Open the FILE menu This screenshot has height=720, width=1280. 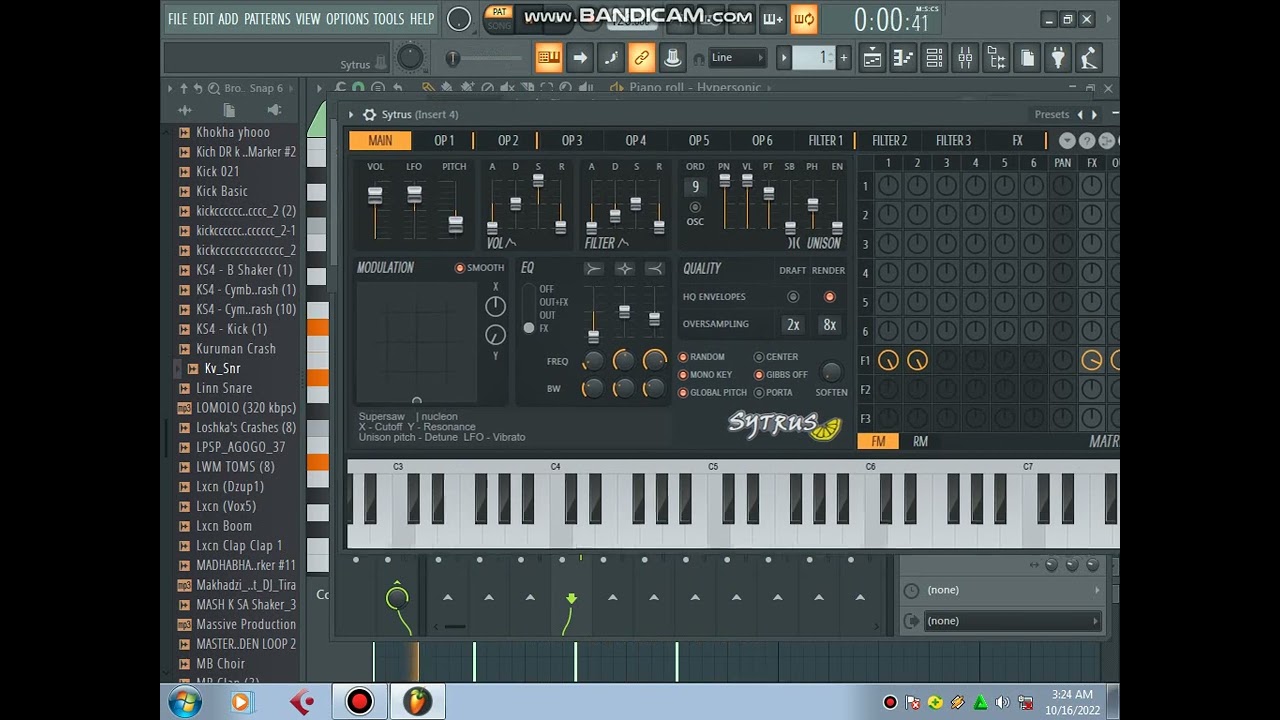pos(178,19)
